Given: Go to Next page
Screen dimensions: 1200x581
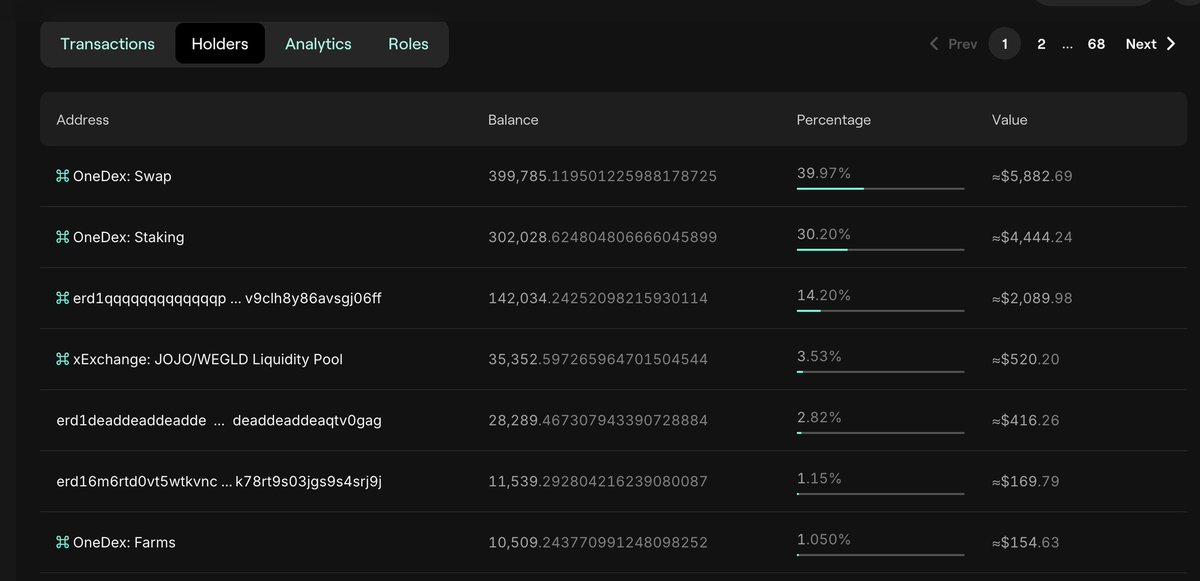Looking at the screenshot, I should click(1150, 44).
